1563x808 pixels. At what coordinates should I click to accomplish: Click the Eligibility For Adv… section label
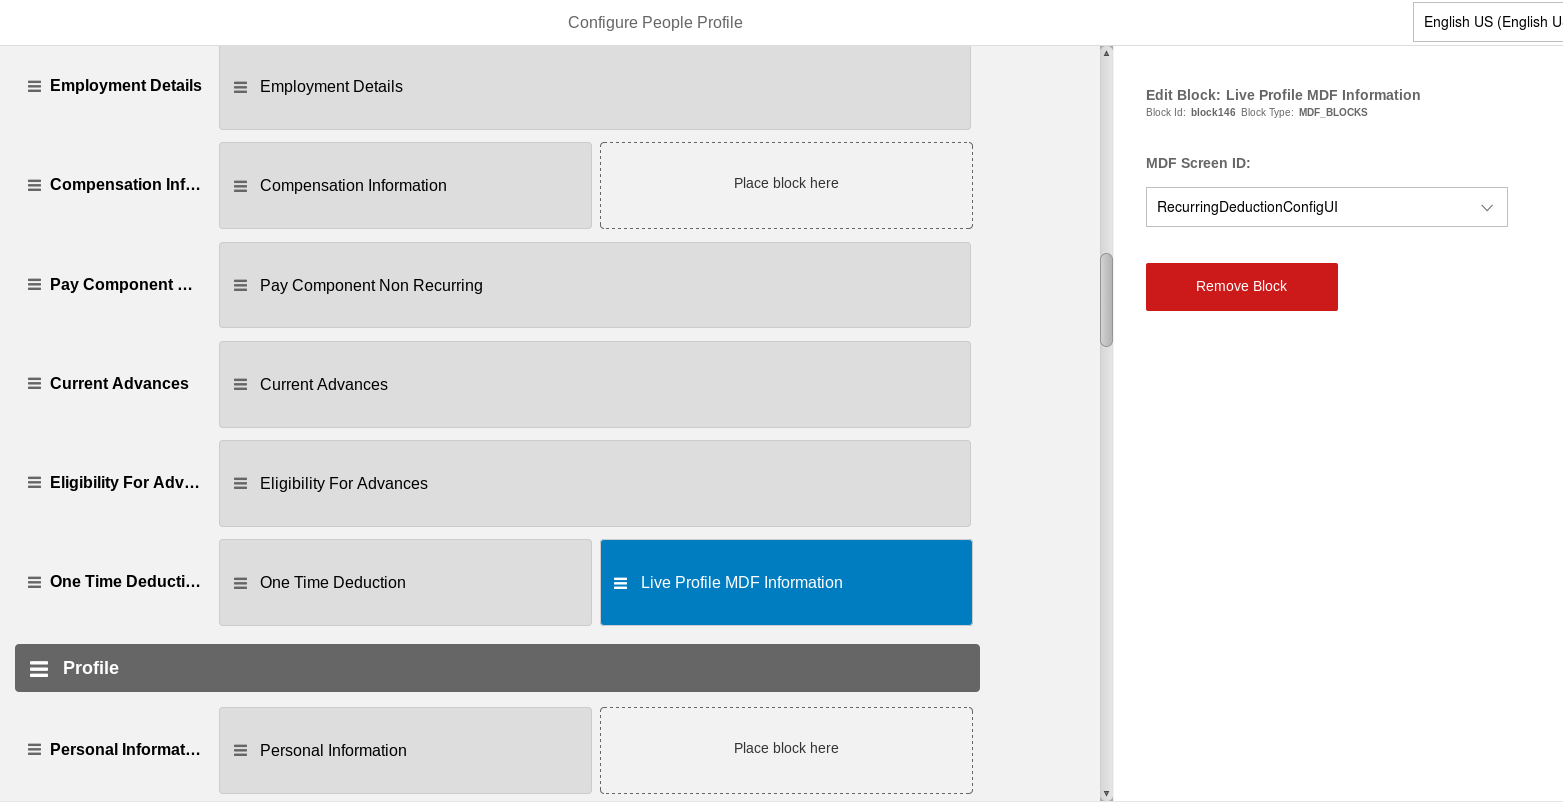coord(125,483)
